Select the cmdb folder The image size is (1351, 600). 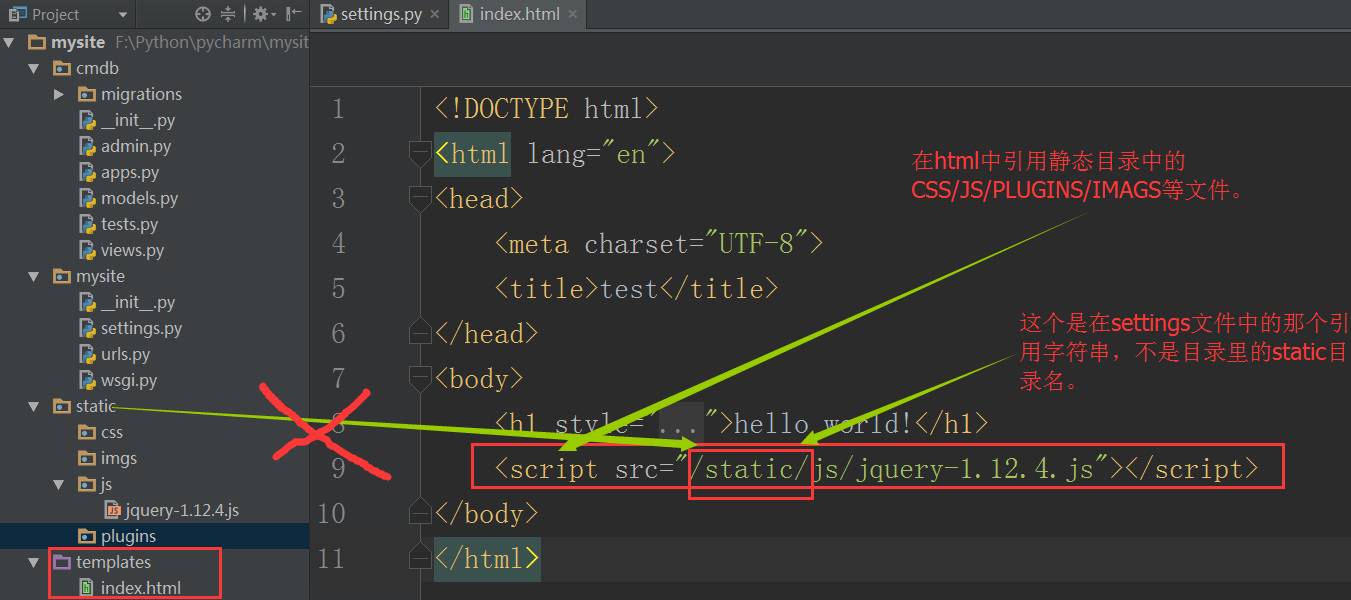[97, 68]
